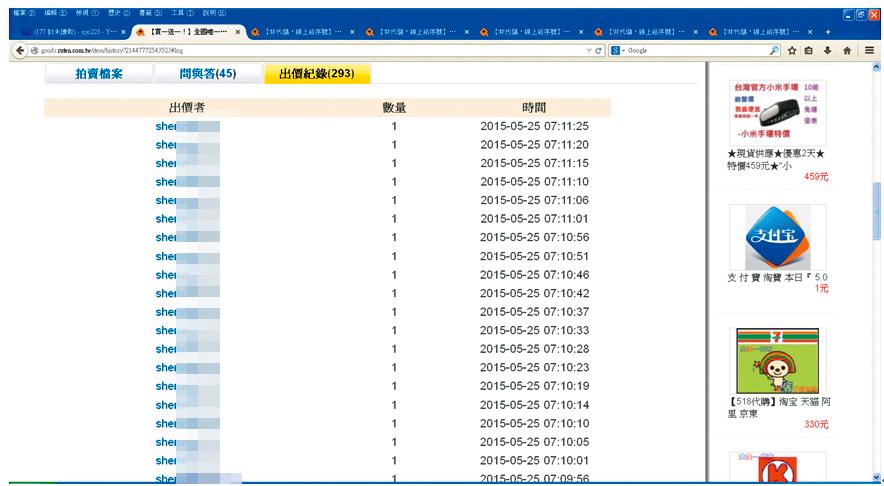Click the 數量 column header
The image size is (884, 486).
click(394, 107)
